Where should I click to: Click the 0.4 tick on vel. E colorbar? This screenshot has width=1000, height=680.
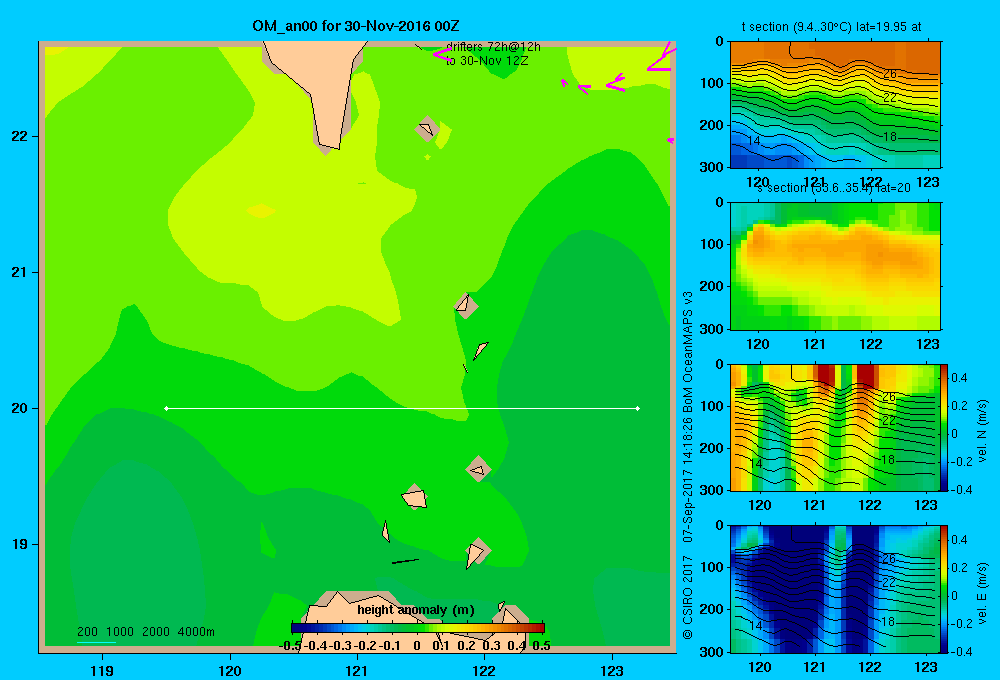pos(959,540)
